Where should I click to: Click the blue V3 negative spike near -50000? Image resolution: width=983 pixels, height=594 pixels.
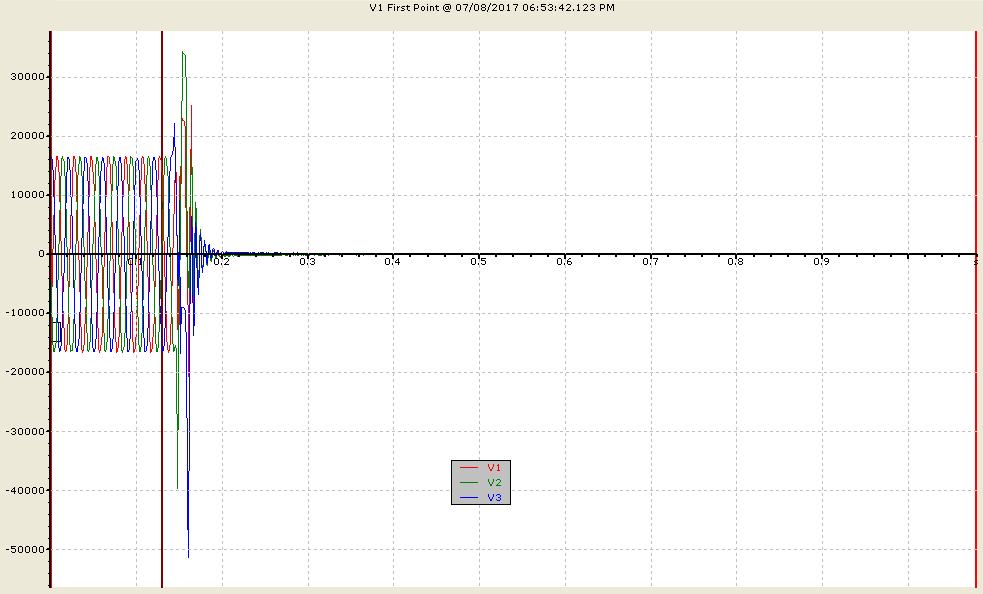click(x=189, y=552)
